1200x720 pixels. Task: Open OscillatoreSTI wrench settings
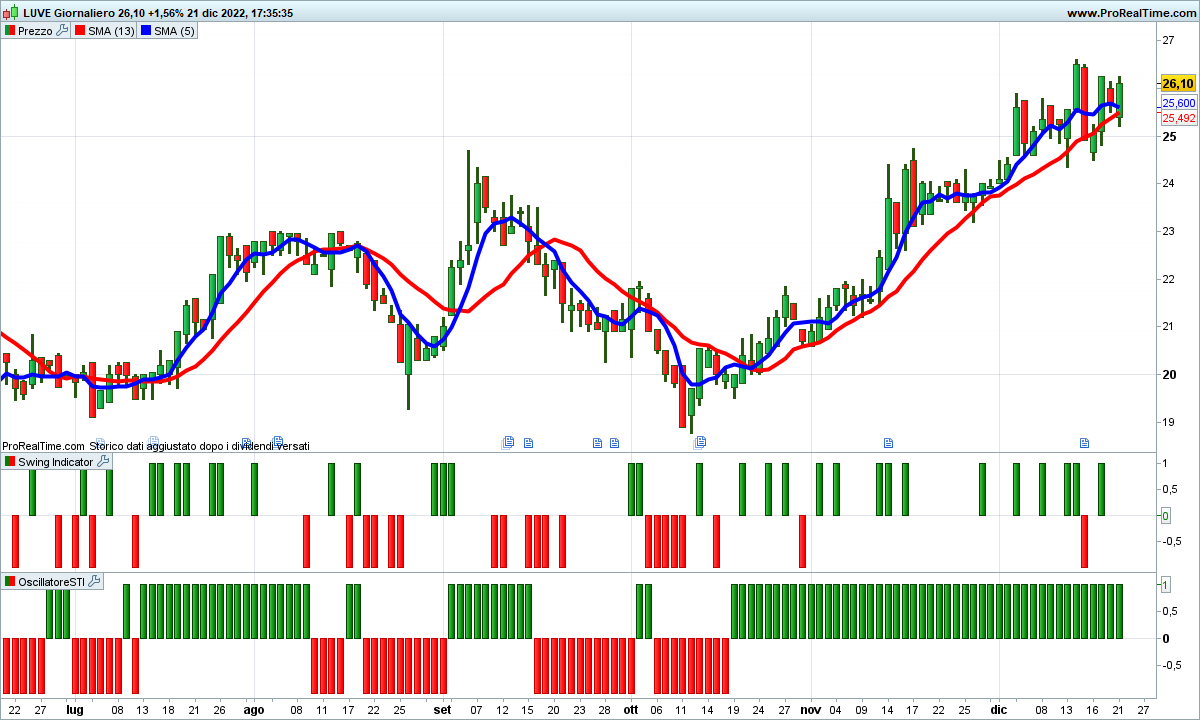tap(94, 581)
